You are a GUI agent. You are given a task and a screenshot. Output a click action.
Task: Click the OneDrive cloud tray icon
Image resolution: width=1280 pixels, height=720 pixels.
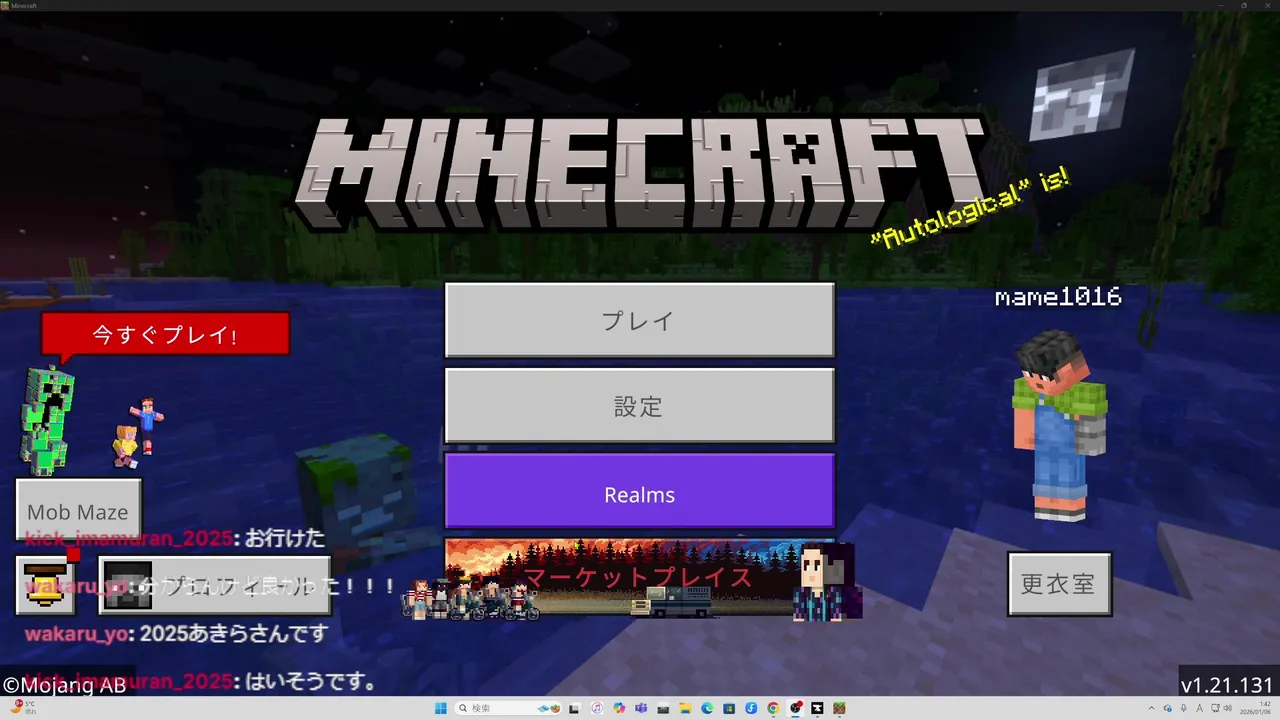click(1167, 708)
